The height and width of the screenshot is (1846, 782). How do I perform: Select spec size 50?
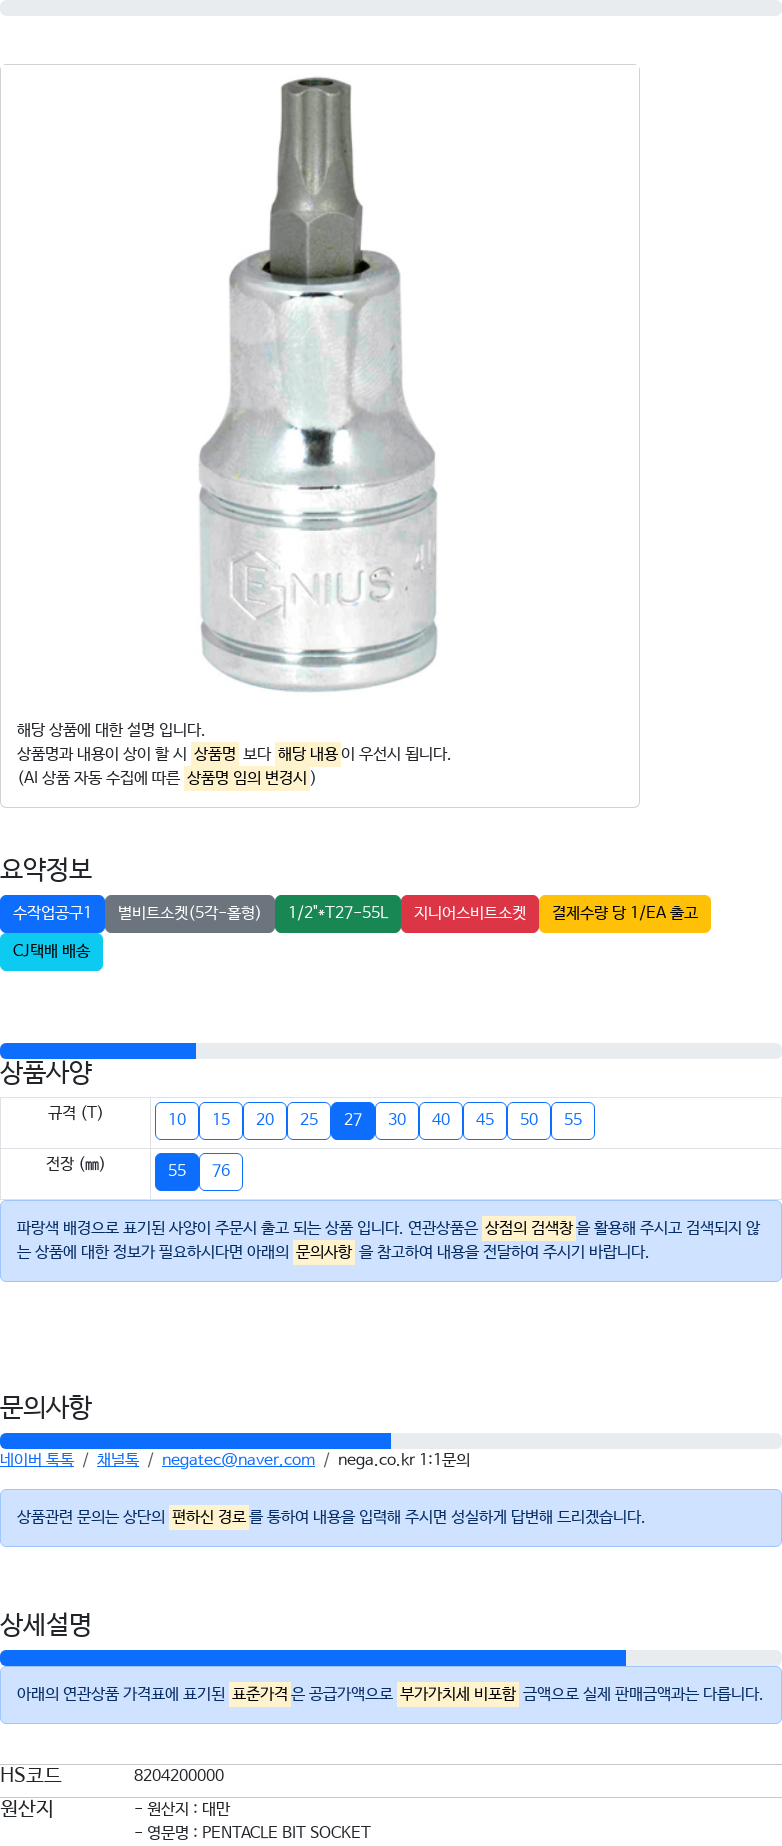[x=529, y=1120]
